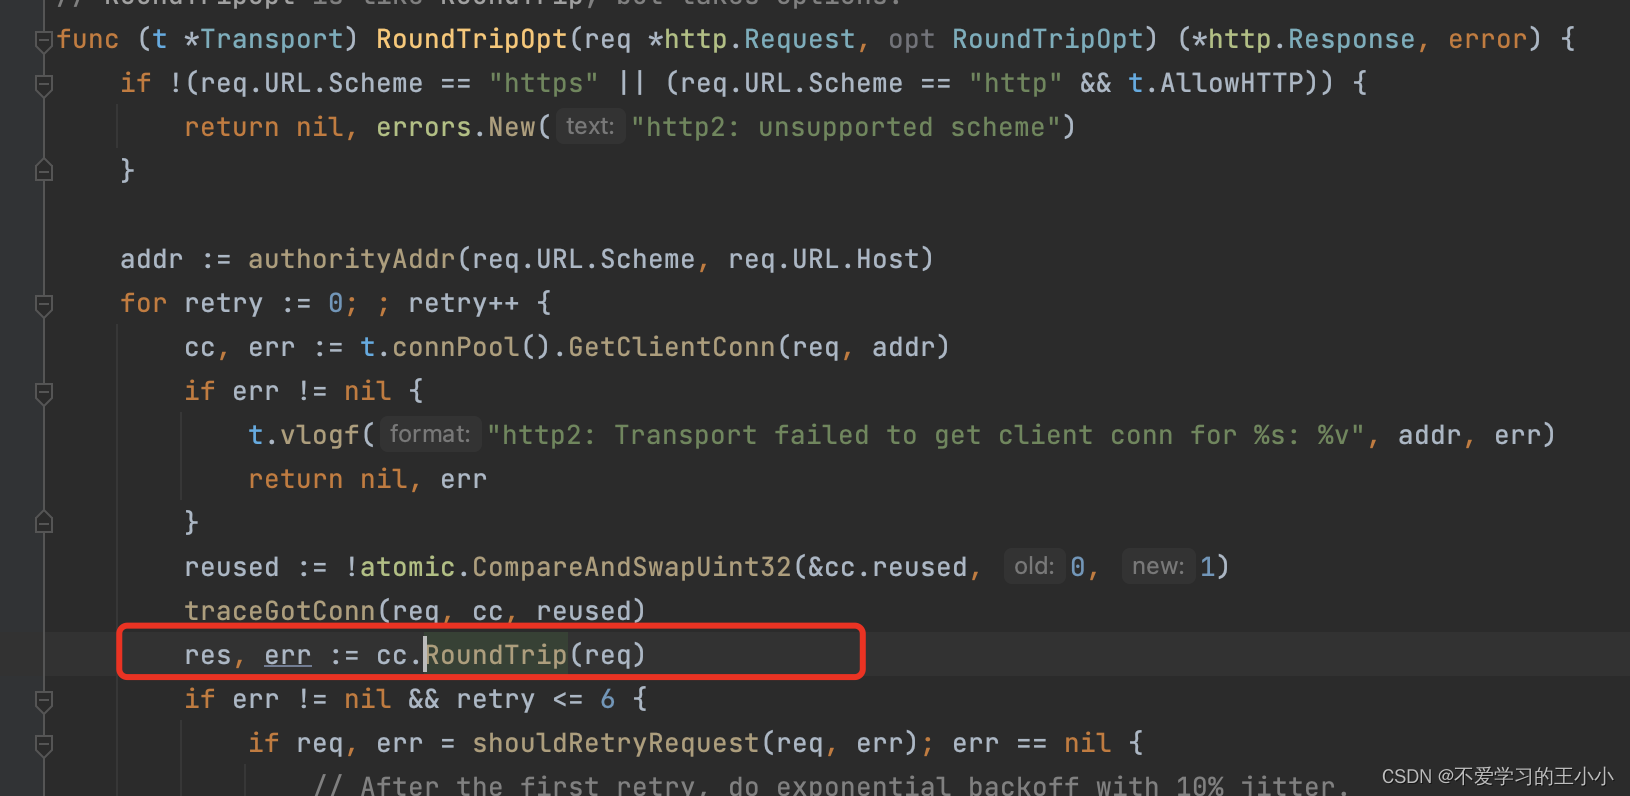1630x796 pixels.
Task: Click fold-end marker below 'return nil, err'
Action: tap(43, 523)
